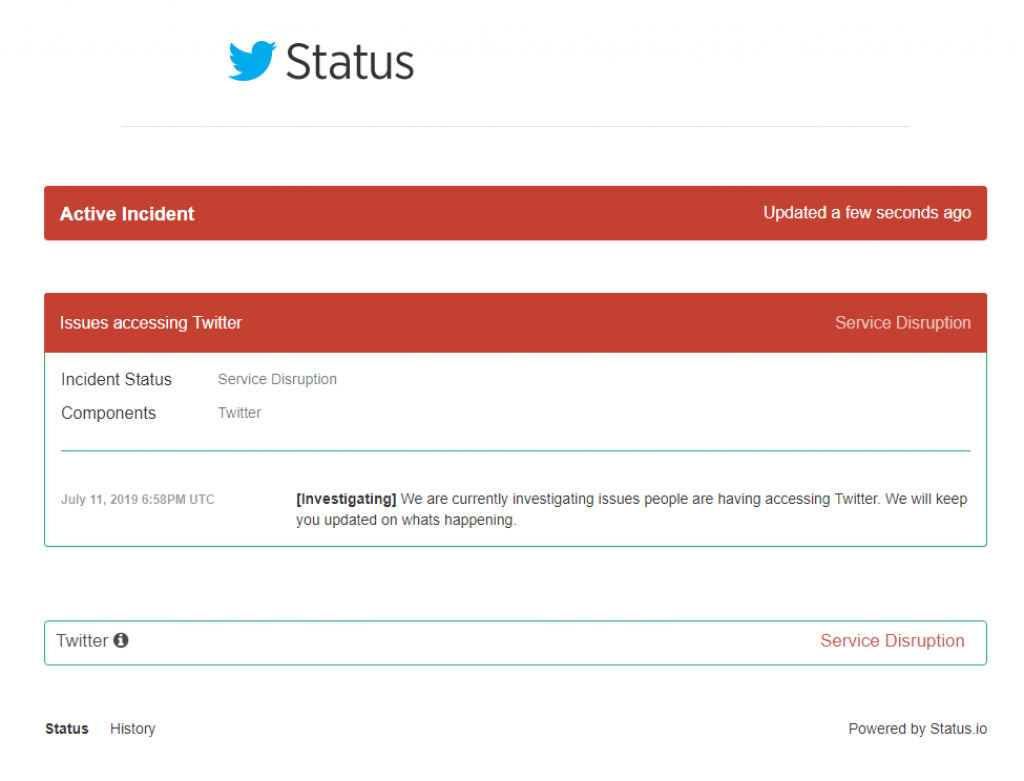This screenshot has height=781, width=1024.
Task: Click the Components label
Action: [x=108, y=413]
